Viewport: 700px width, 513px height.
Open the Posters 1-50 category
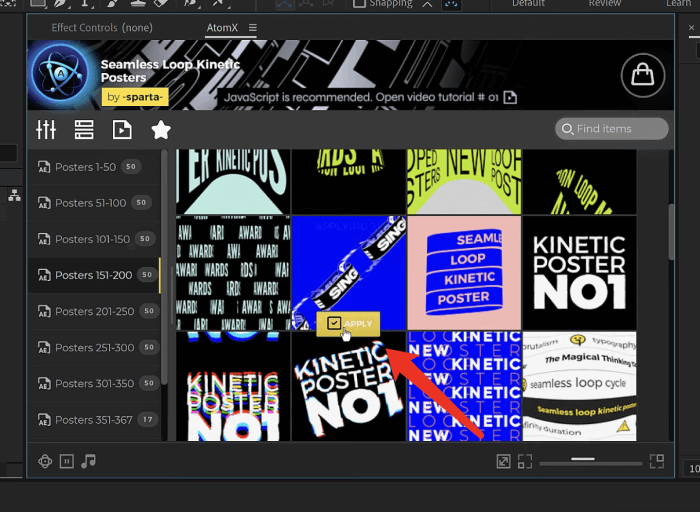click(94, 167)
